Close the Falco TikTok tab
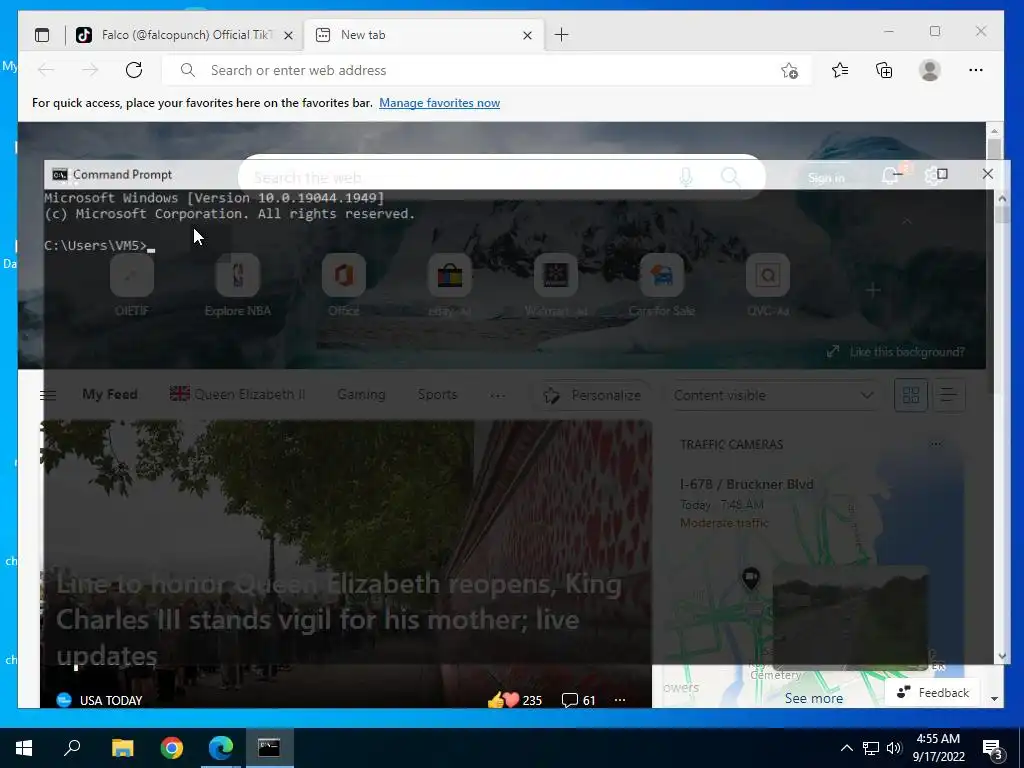The width and height of the screenshot is (1024, 768). tap(288, 35)
